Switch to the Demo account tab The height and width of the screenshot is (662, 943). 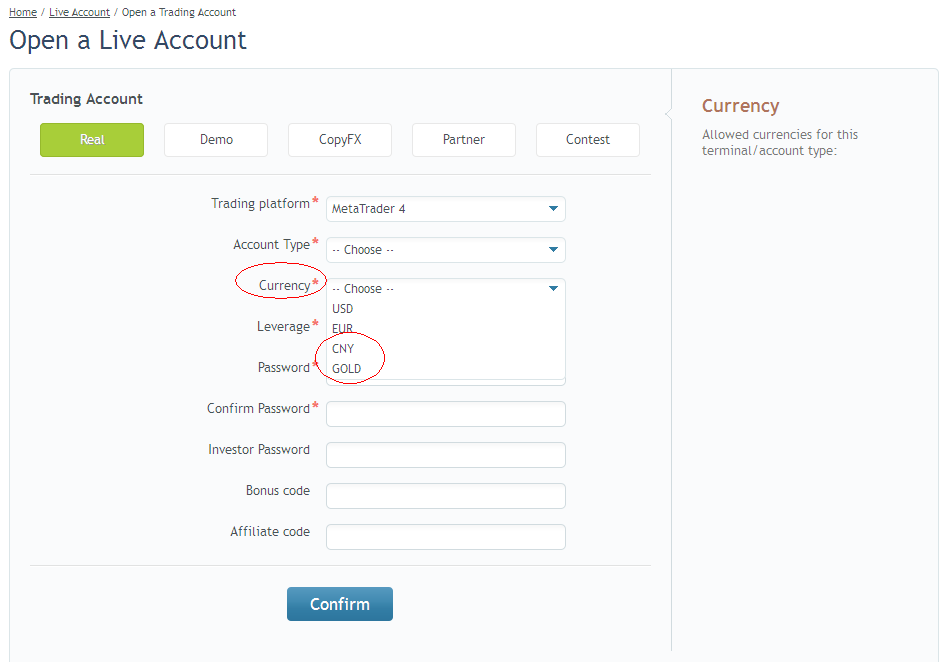216,140
